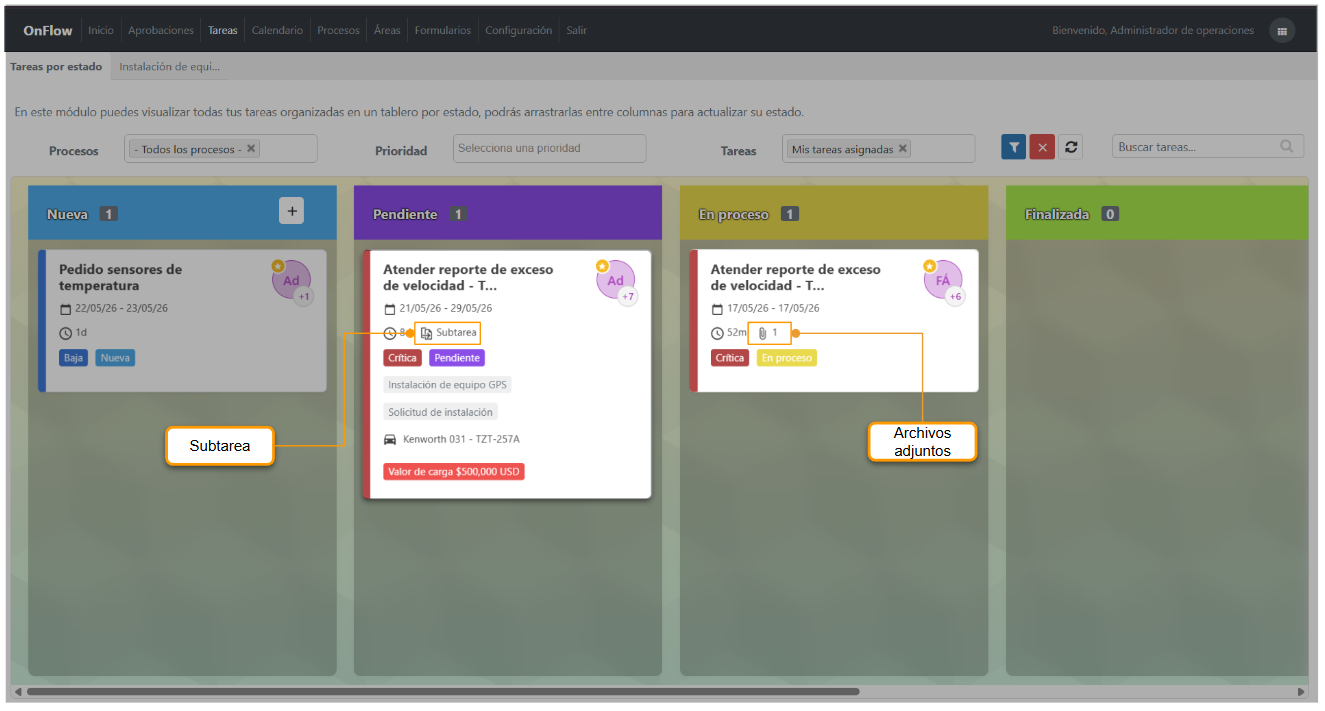Add a new task with the plus button
The height and width of the screenshot is (711, 1325).
point(291,210)
